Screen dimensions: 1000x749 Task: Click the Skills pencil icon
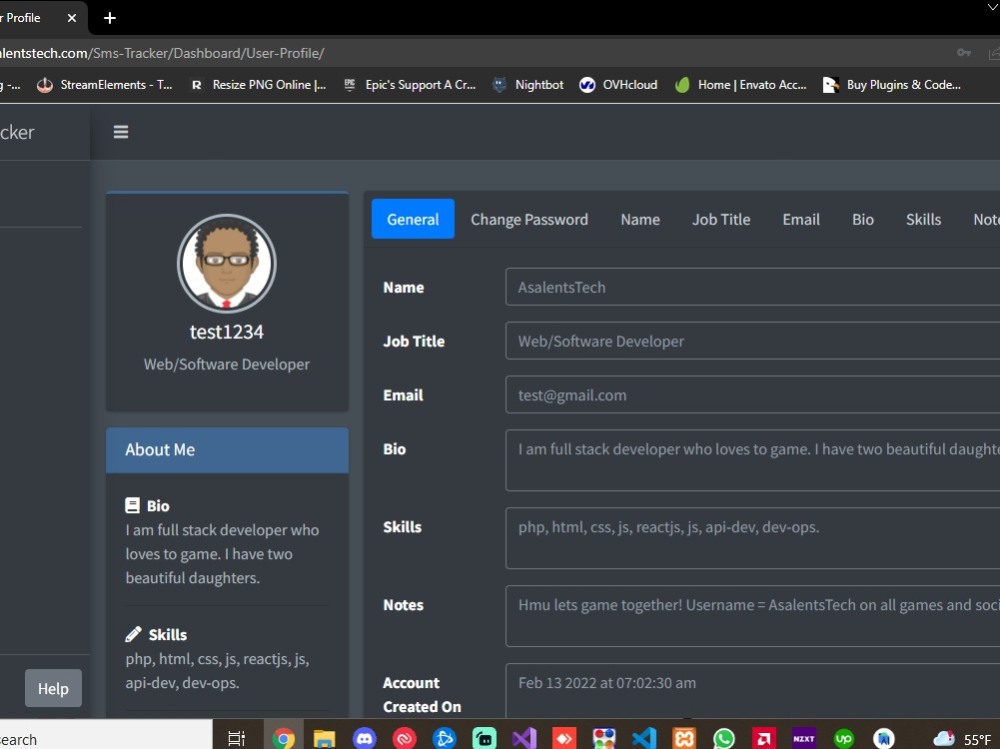[x=133, y=634]
